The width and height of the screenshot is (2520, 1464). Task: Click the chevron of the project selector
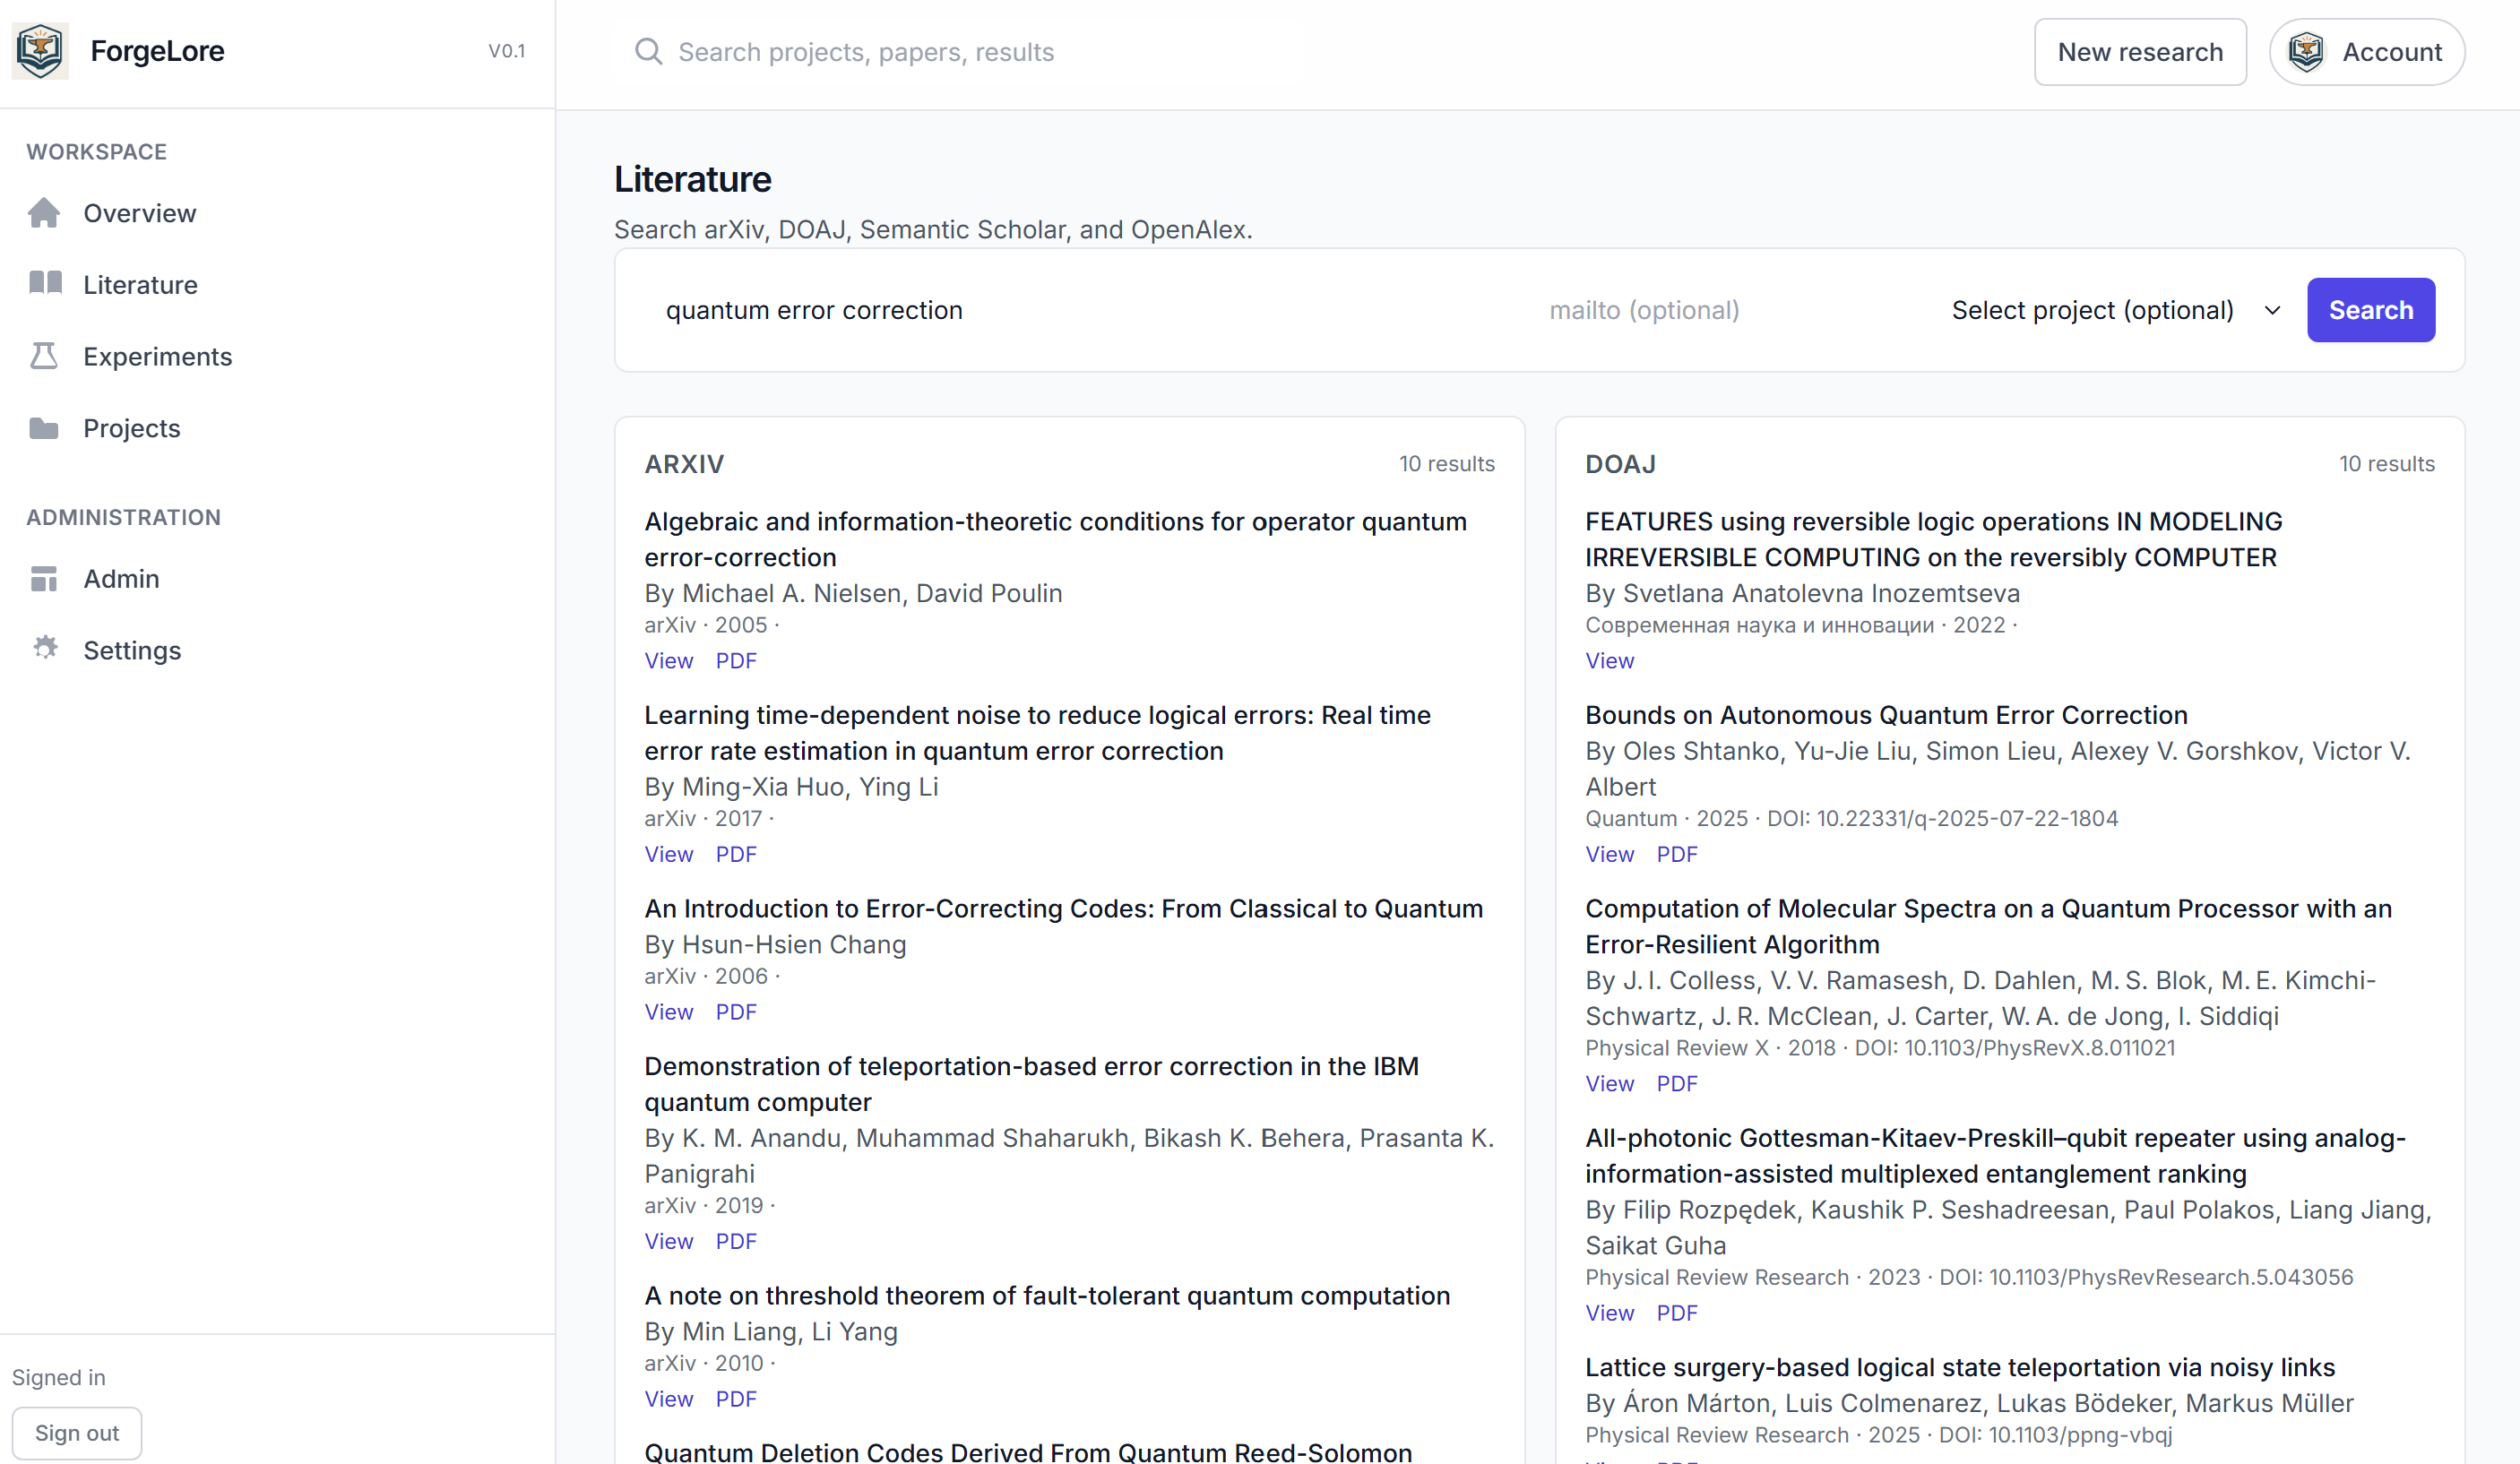pos(2272,310)
